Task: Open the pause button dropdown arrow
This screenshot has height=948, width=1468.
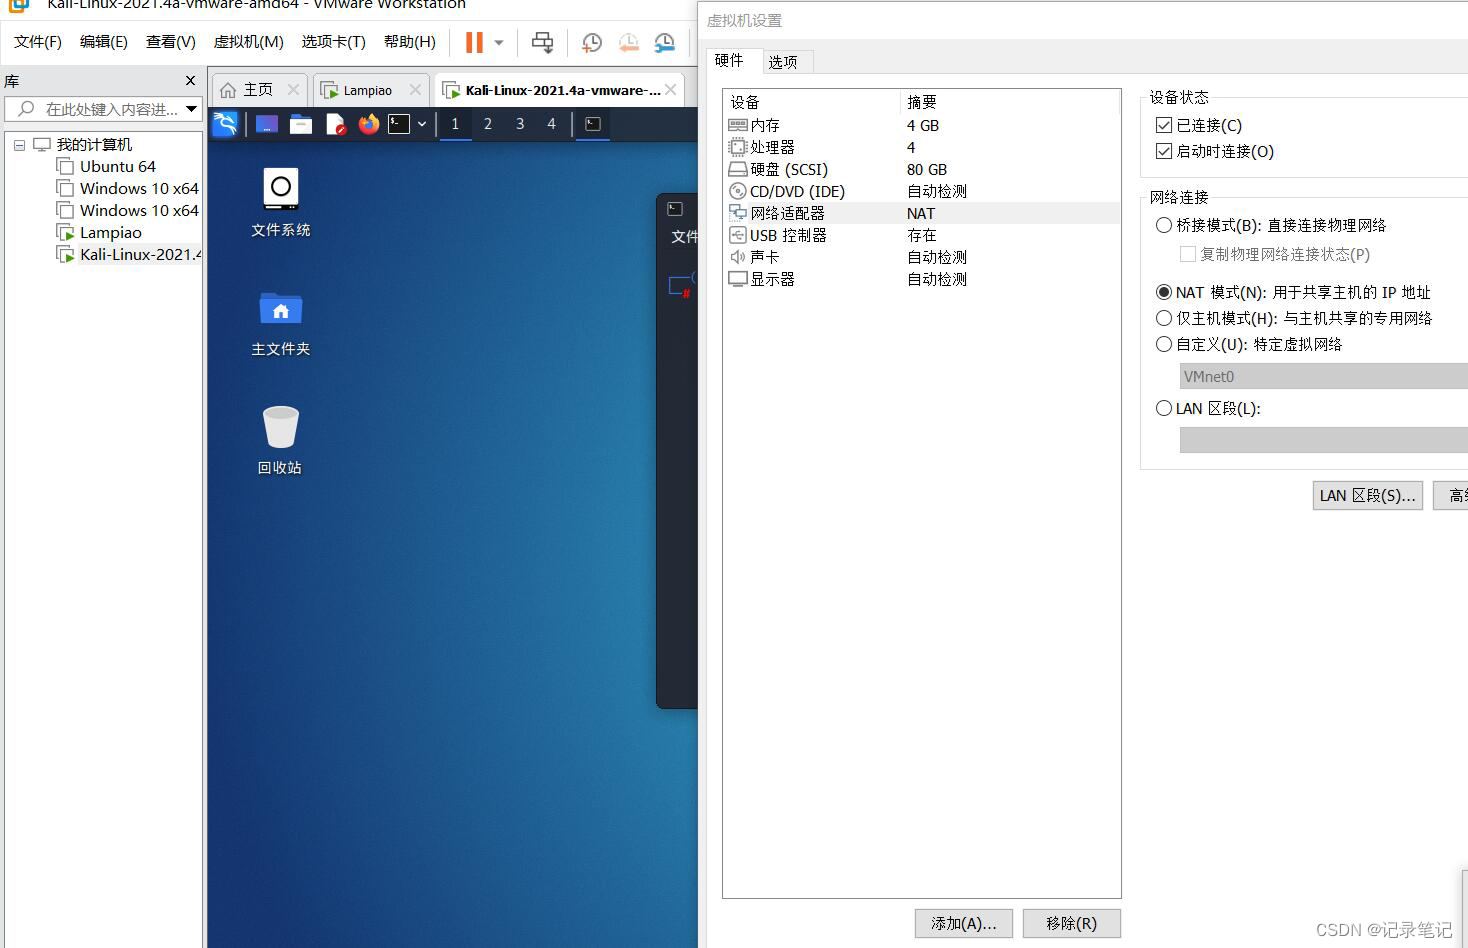Action: pos(499,42)
